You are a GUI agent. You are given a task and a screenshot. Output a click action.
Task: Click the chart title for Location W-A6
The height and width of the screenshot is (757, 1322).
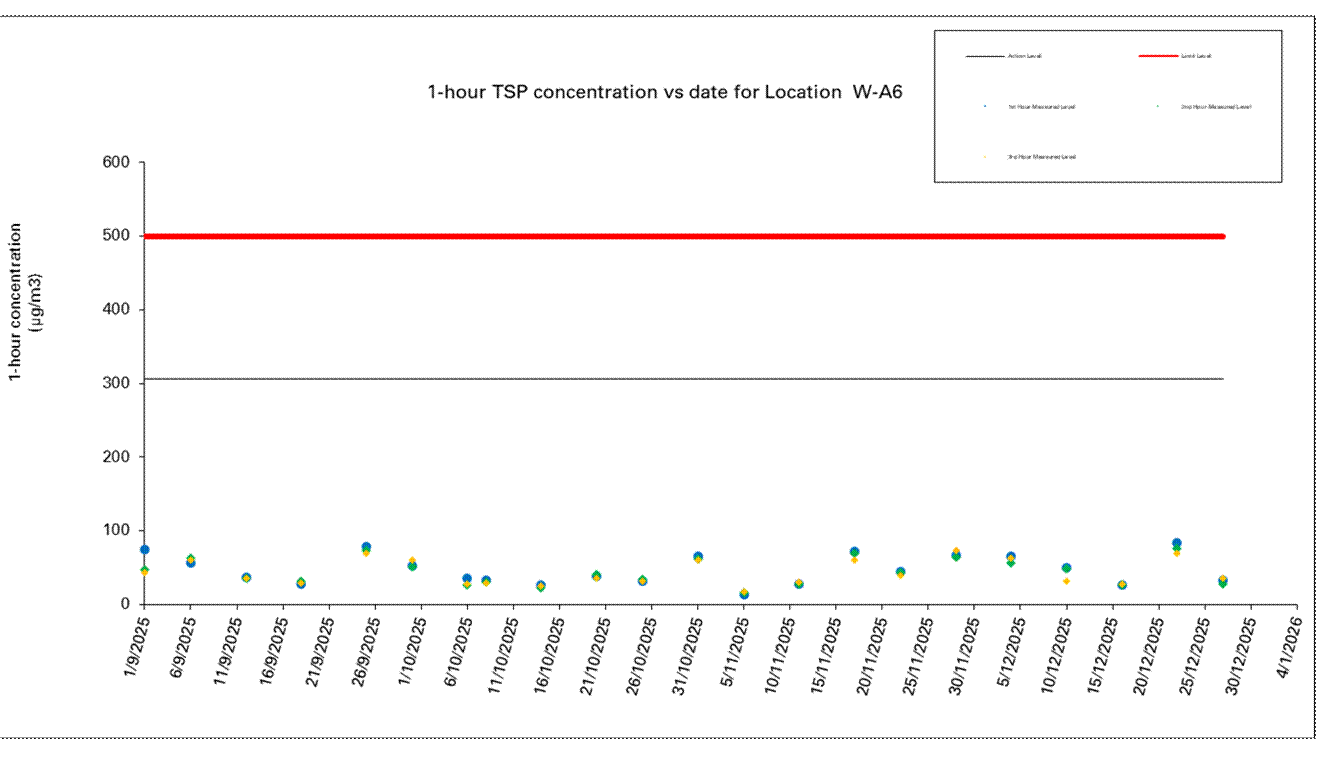tap(665, 93)
